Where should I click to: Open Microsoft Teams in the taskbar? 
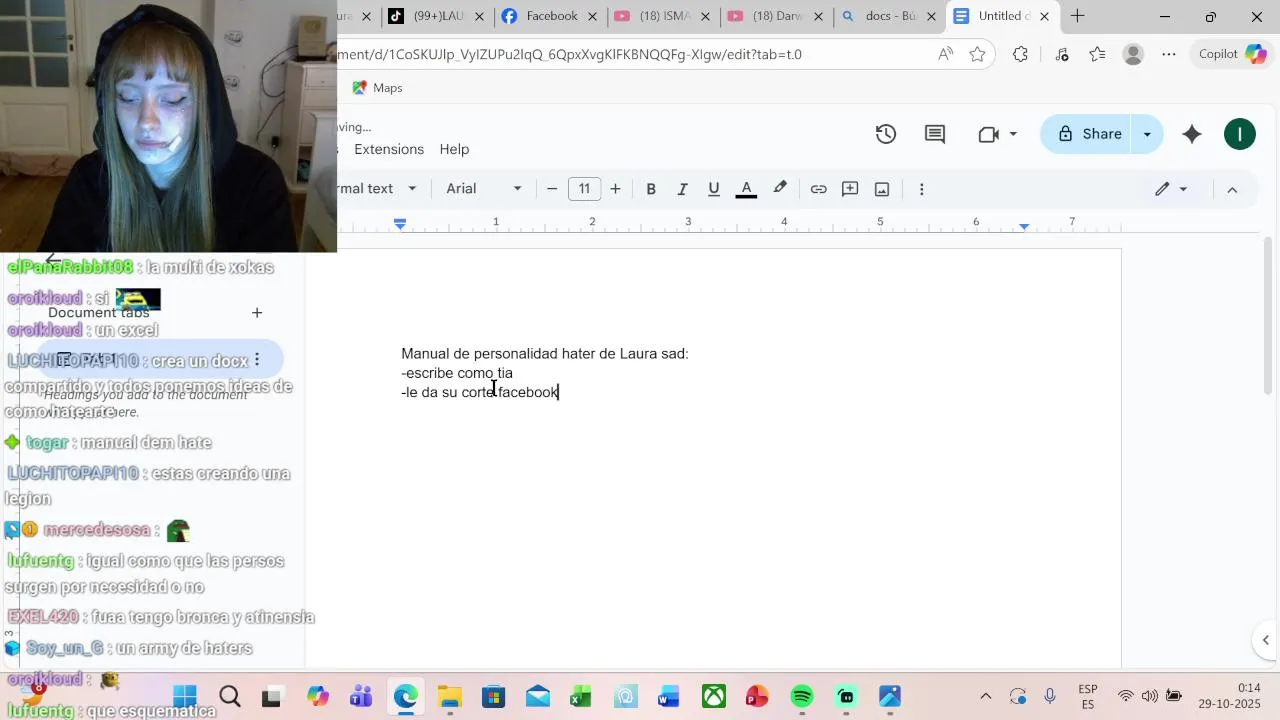click(361, 696)
